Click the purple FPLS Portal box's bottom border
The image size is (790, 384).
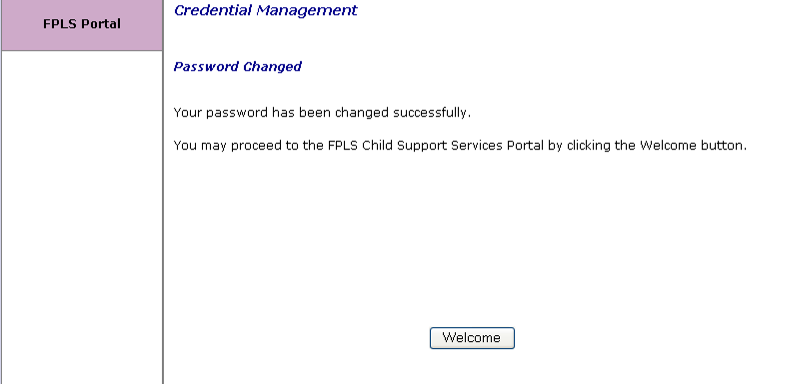point(82,50)
